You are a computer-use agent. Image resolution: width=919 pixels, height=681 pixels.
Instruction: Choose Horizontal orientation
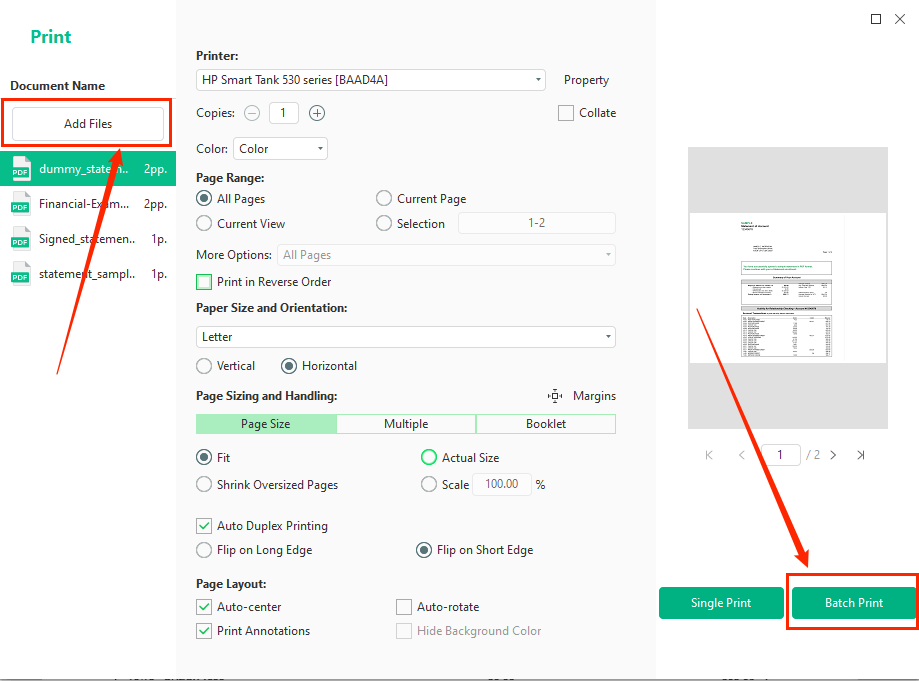coord(289,366)
